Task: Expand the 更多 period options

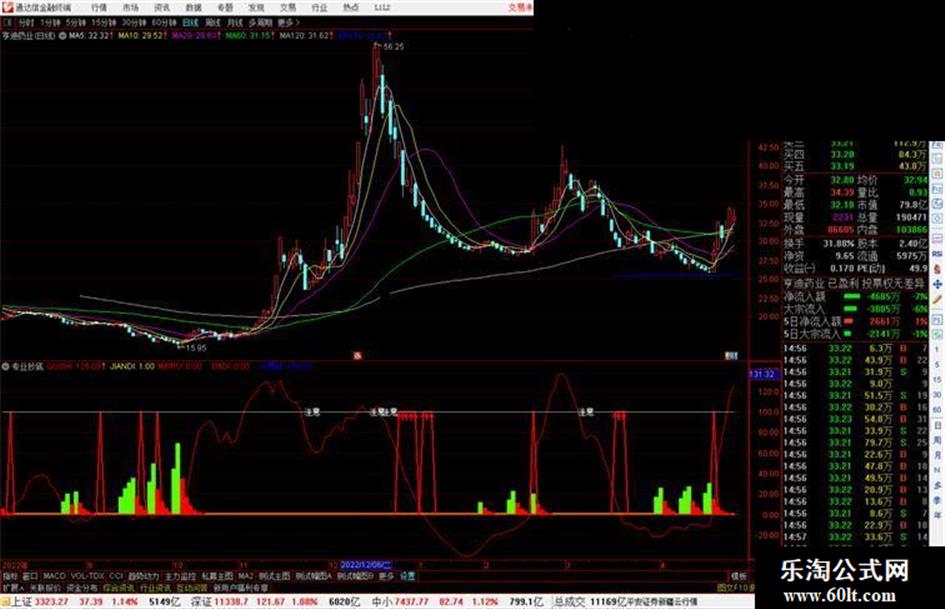Action: (288, 22)
